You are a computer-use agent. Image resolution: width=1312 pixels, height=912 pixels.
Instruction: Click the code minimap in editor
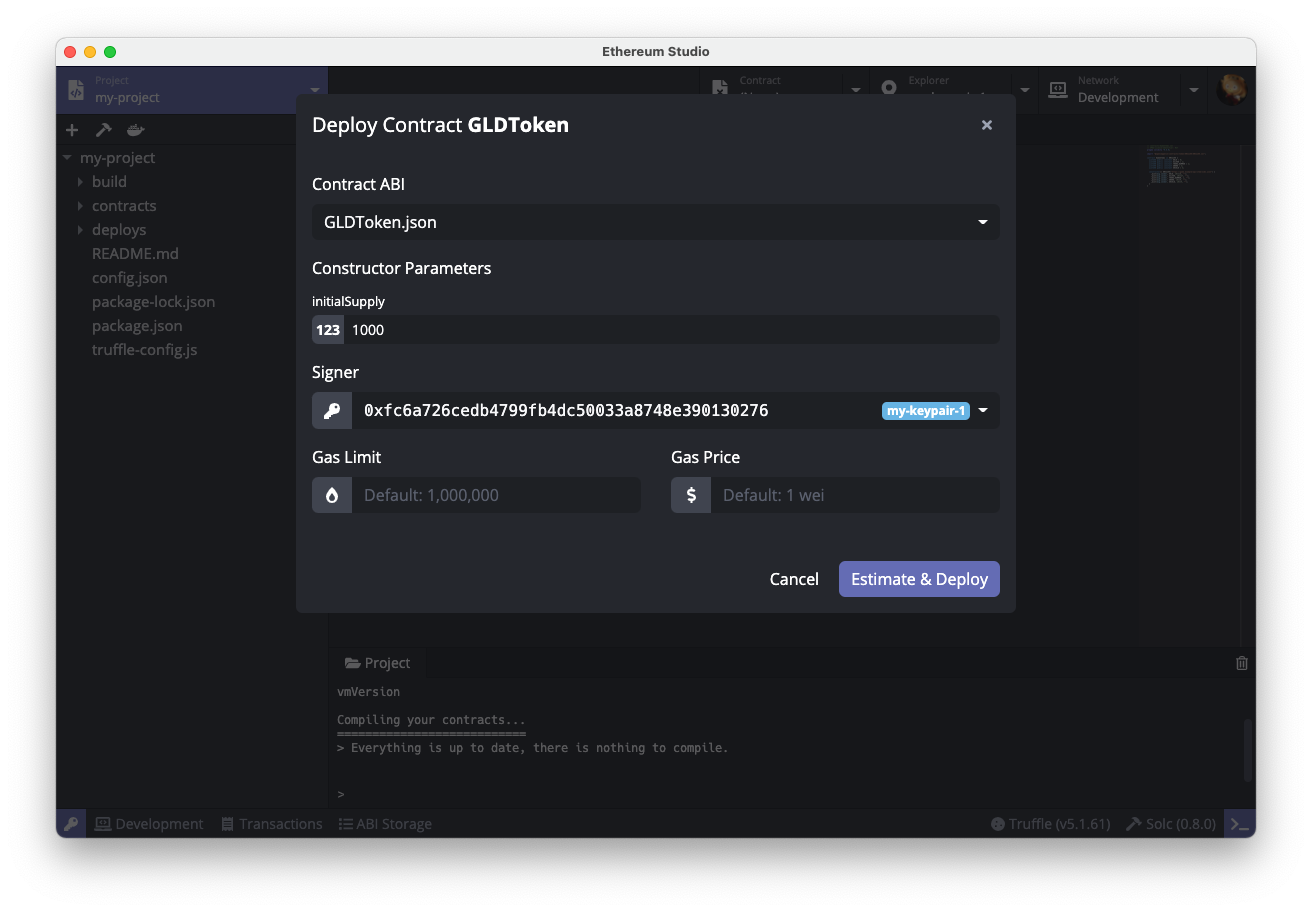[1181, 165]
